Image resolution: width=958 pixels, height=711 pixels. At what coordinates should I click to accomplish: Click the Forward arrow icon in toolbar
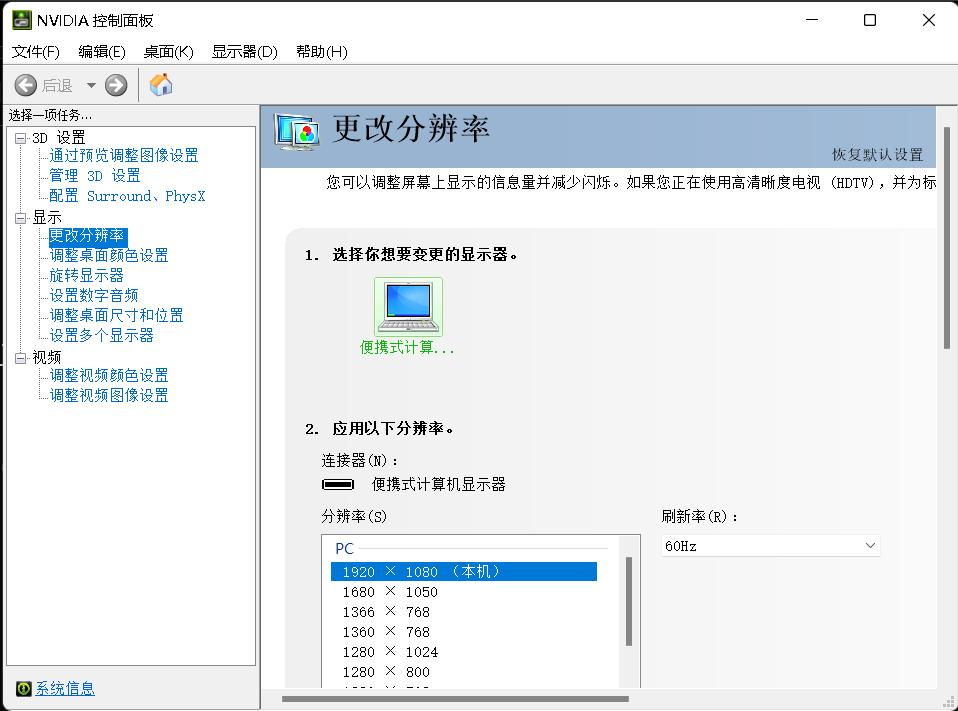116,86
